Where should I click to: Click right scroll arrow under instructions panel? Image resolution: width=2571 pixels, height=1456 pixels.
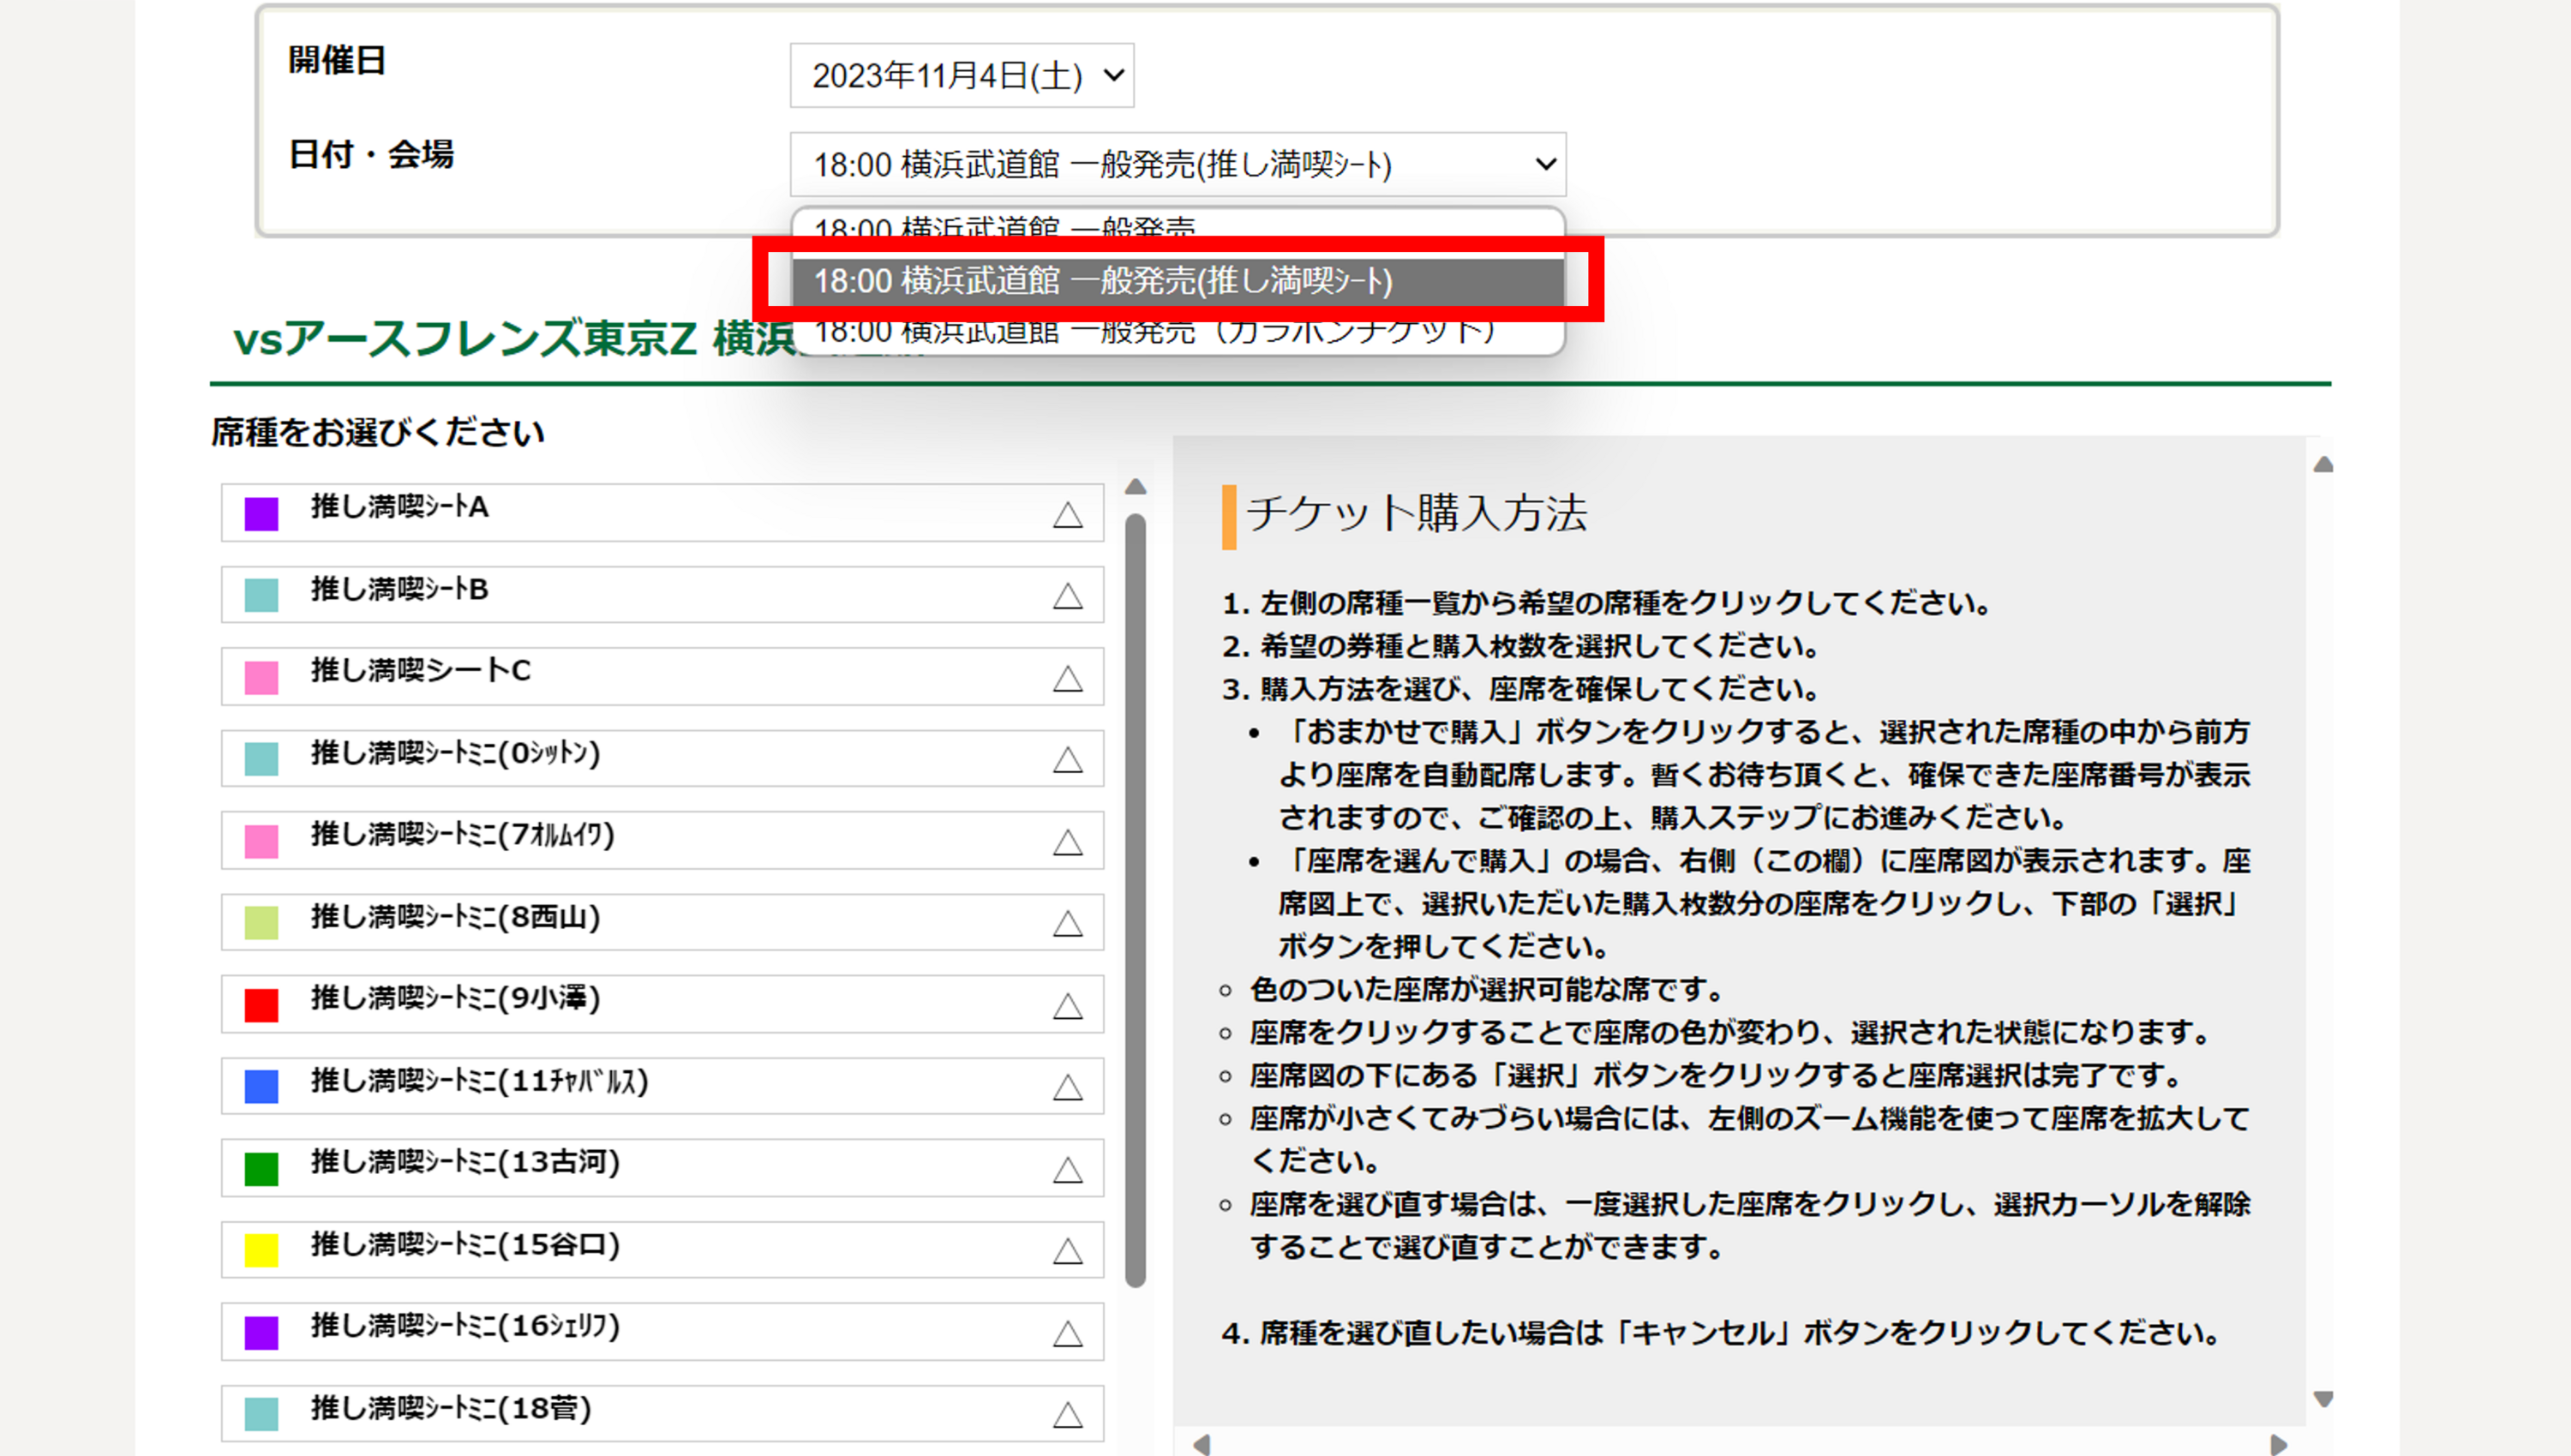(2278, 1445)
